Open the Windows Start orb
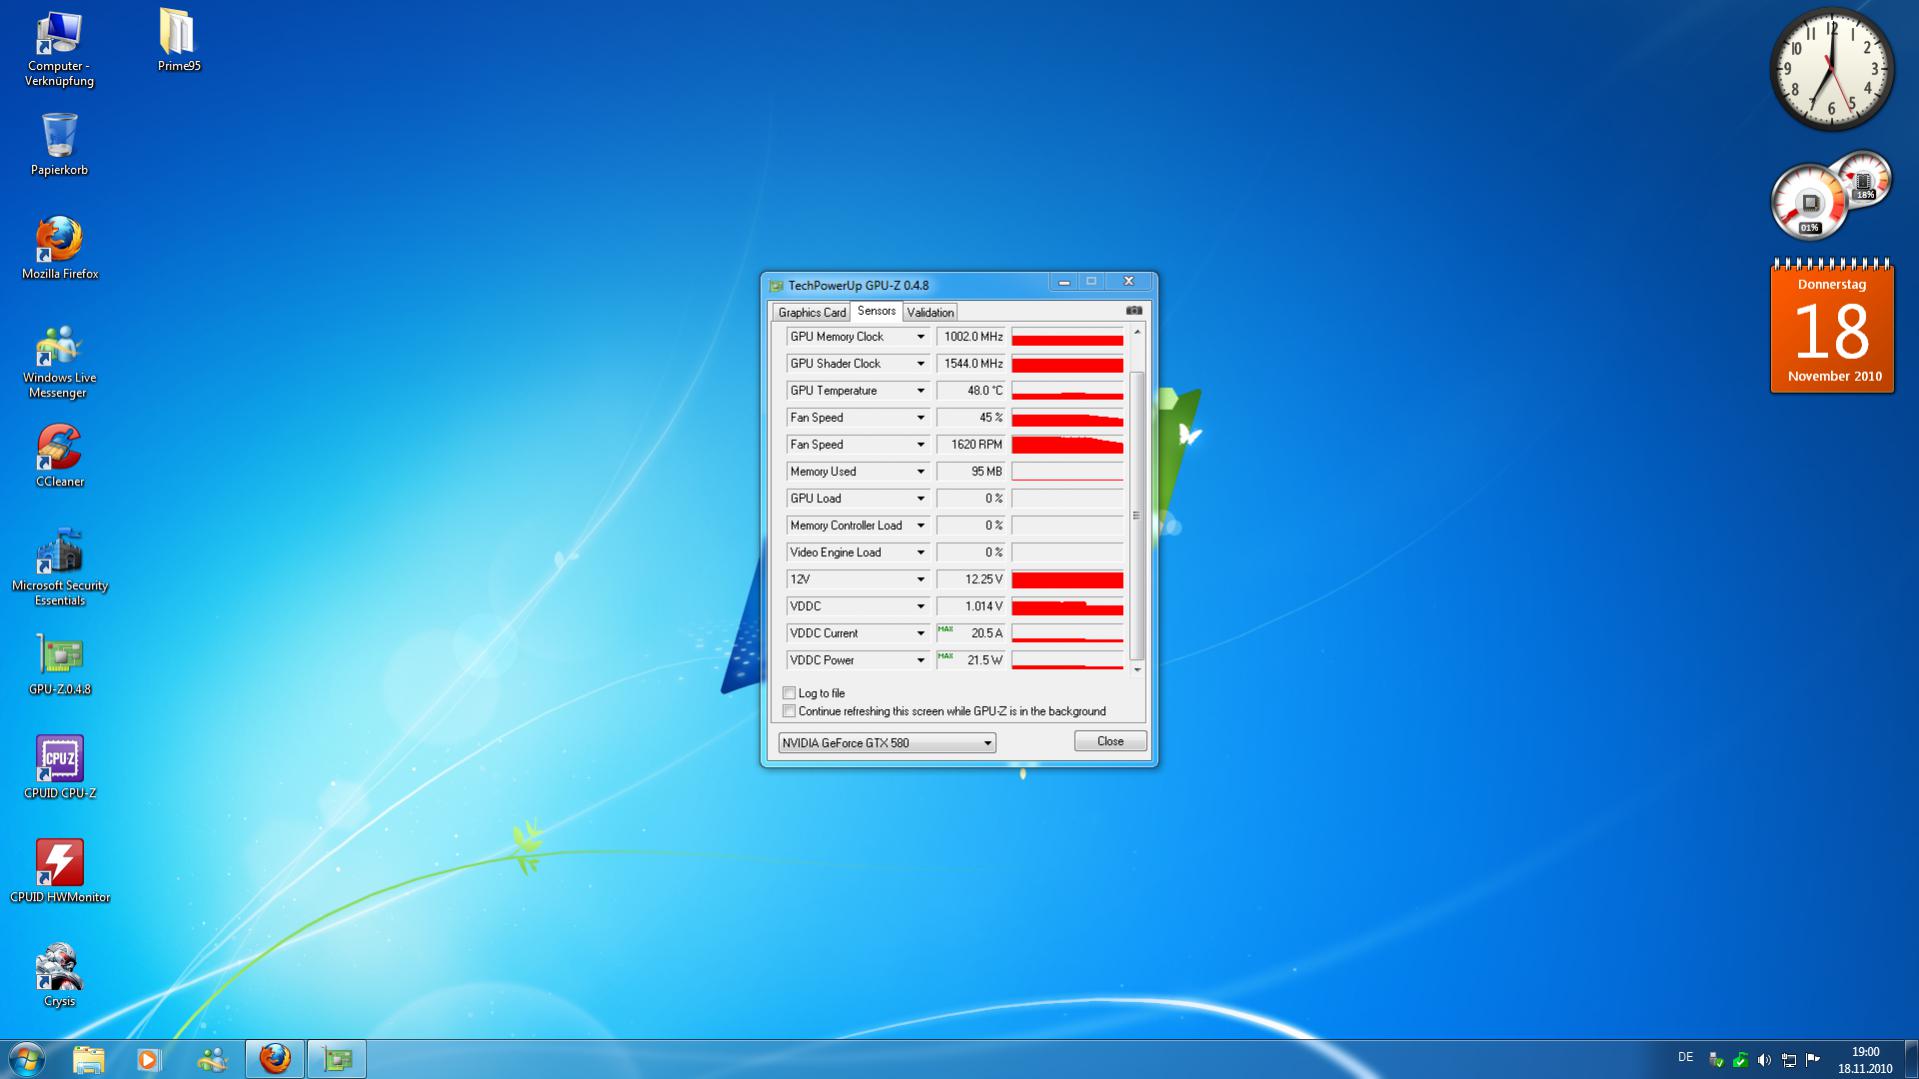Screen dimensions: 1919x1079 (x=27, y=1059)
